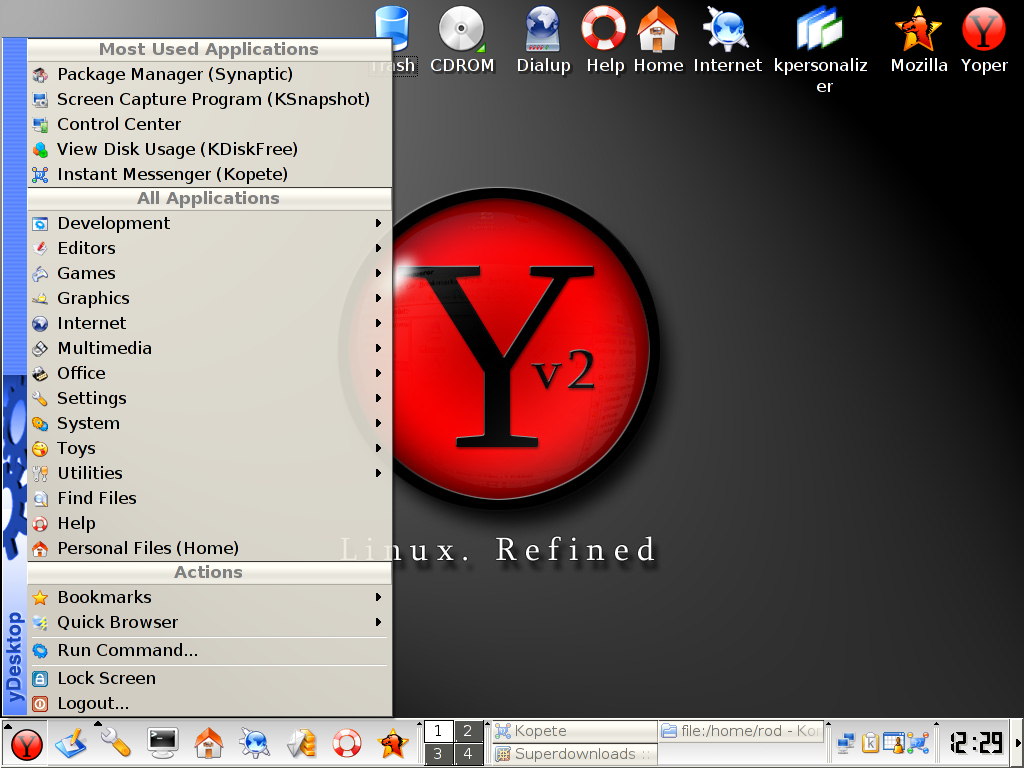Click the Toys category icon
This screenshot has width=1024, height=768.
pyautogui.click(x=40, y=449)
